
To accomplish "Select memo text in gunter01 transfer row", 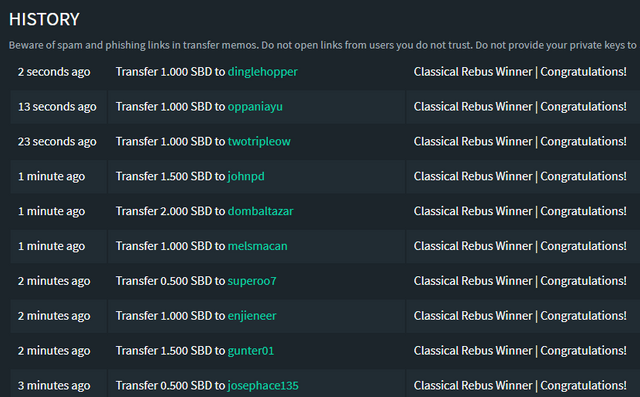I will [x=520, y=351].
